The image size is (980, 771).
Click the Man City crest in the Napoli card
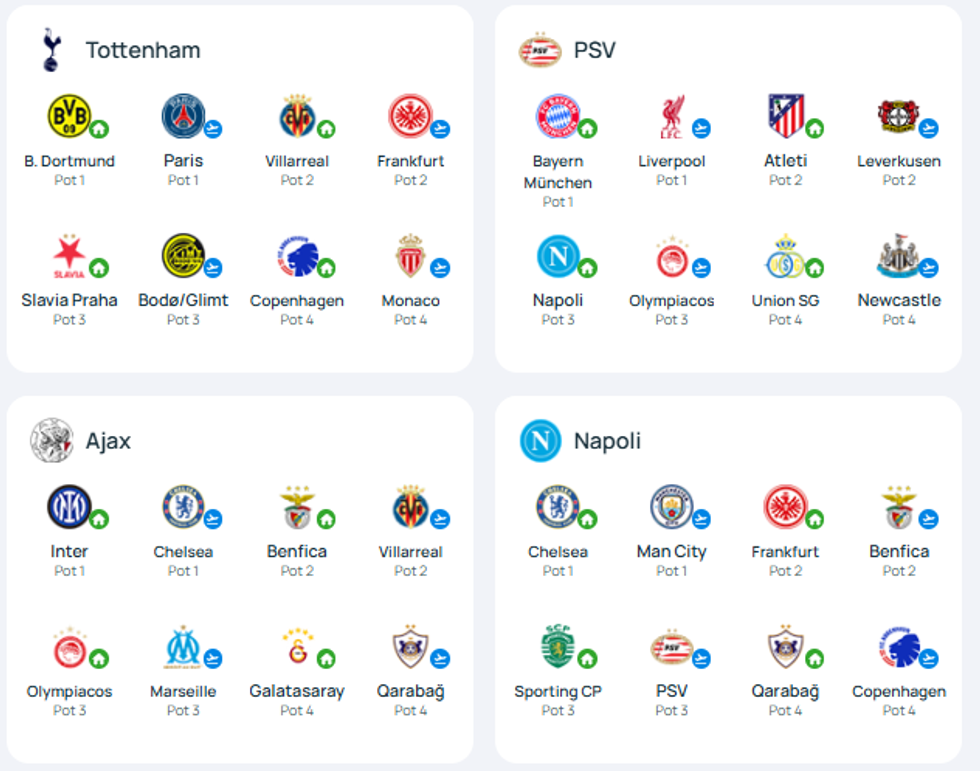(672, 507)
